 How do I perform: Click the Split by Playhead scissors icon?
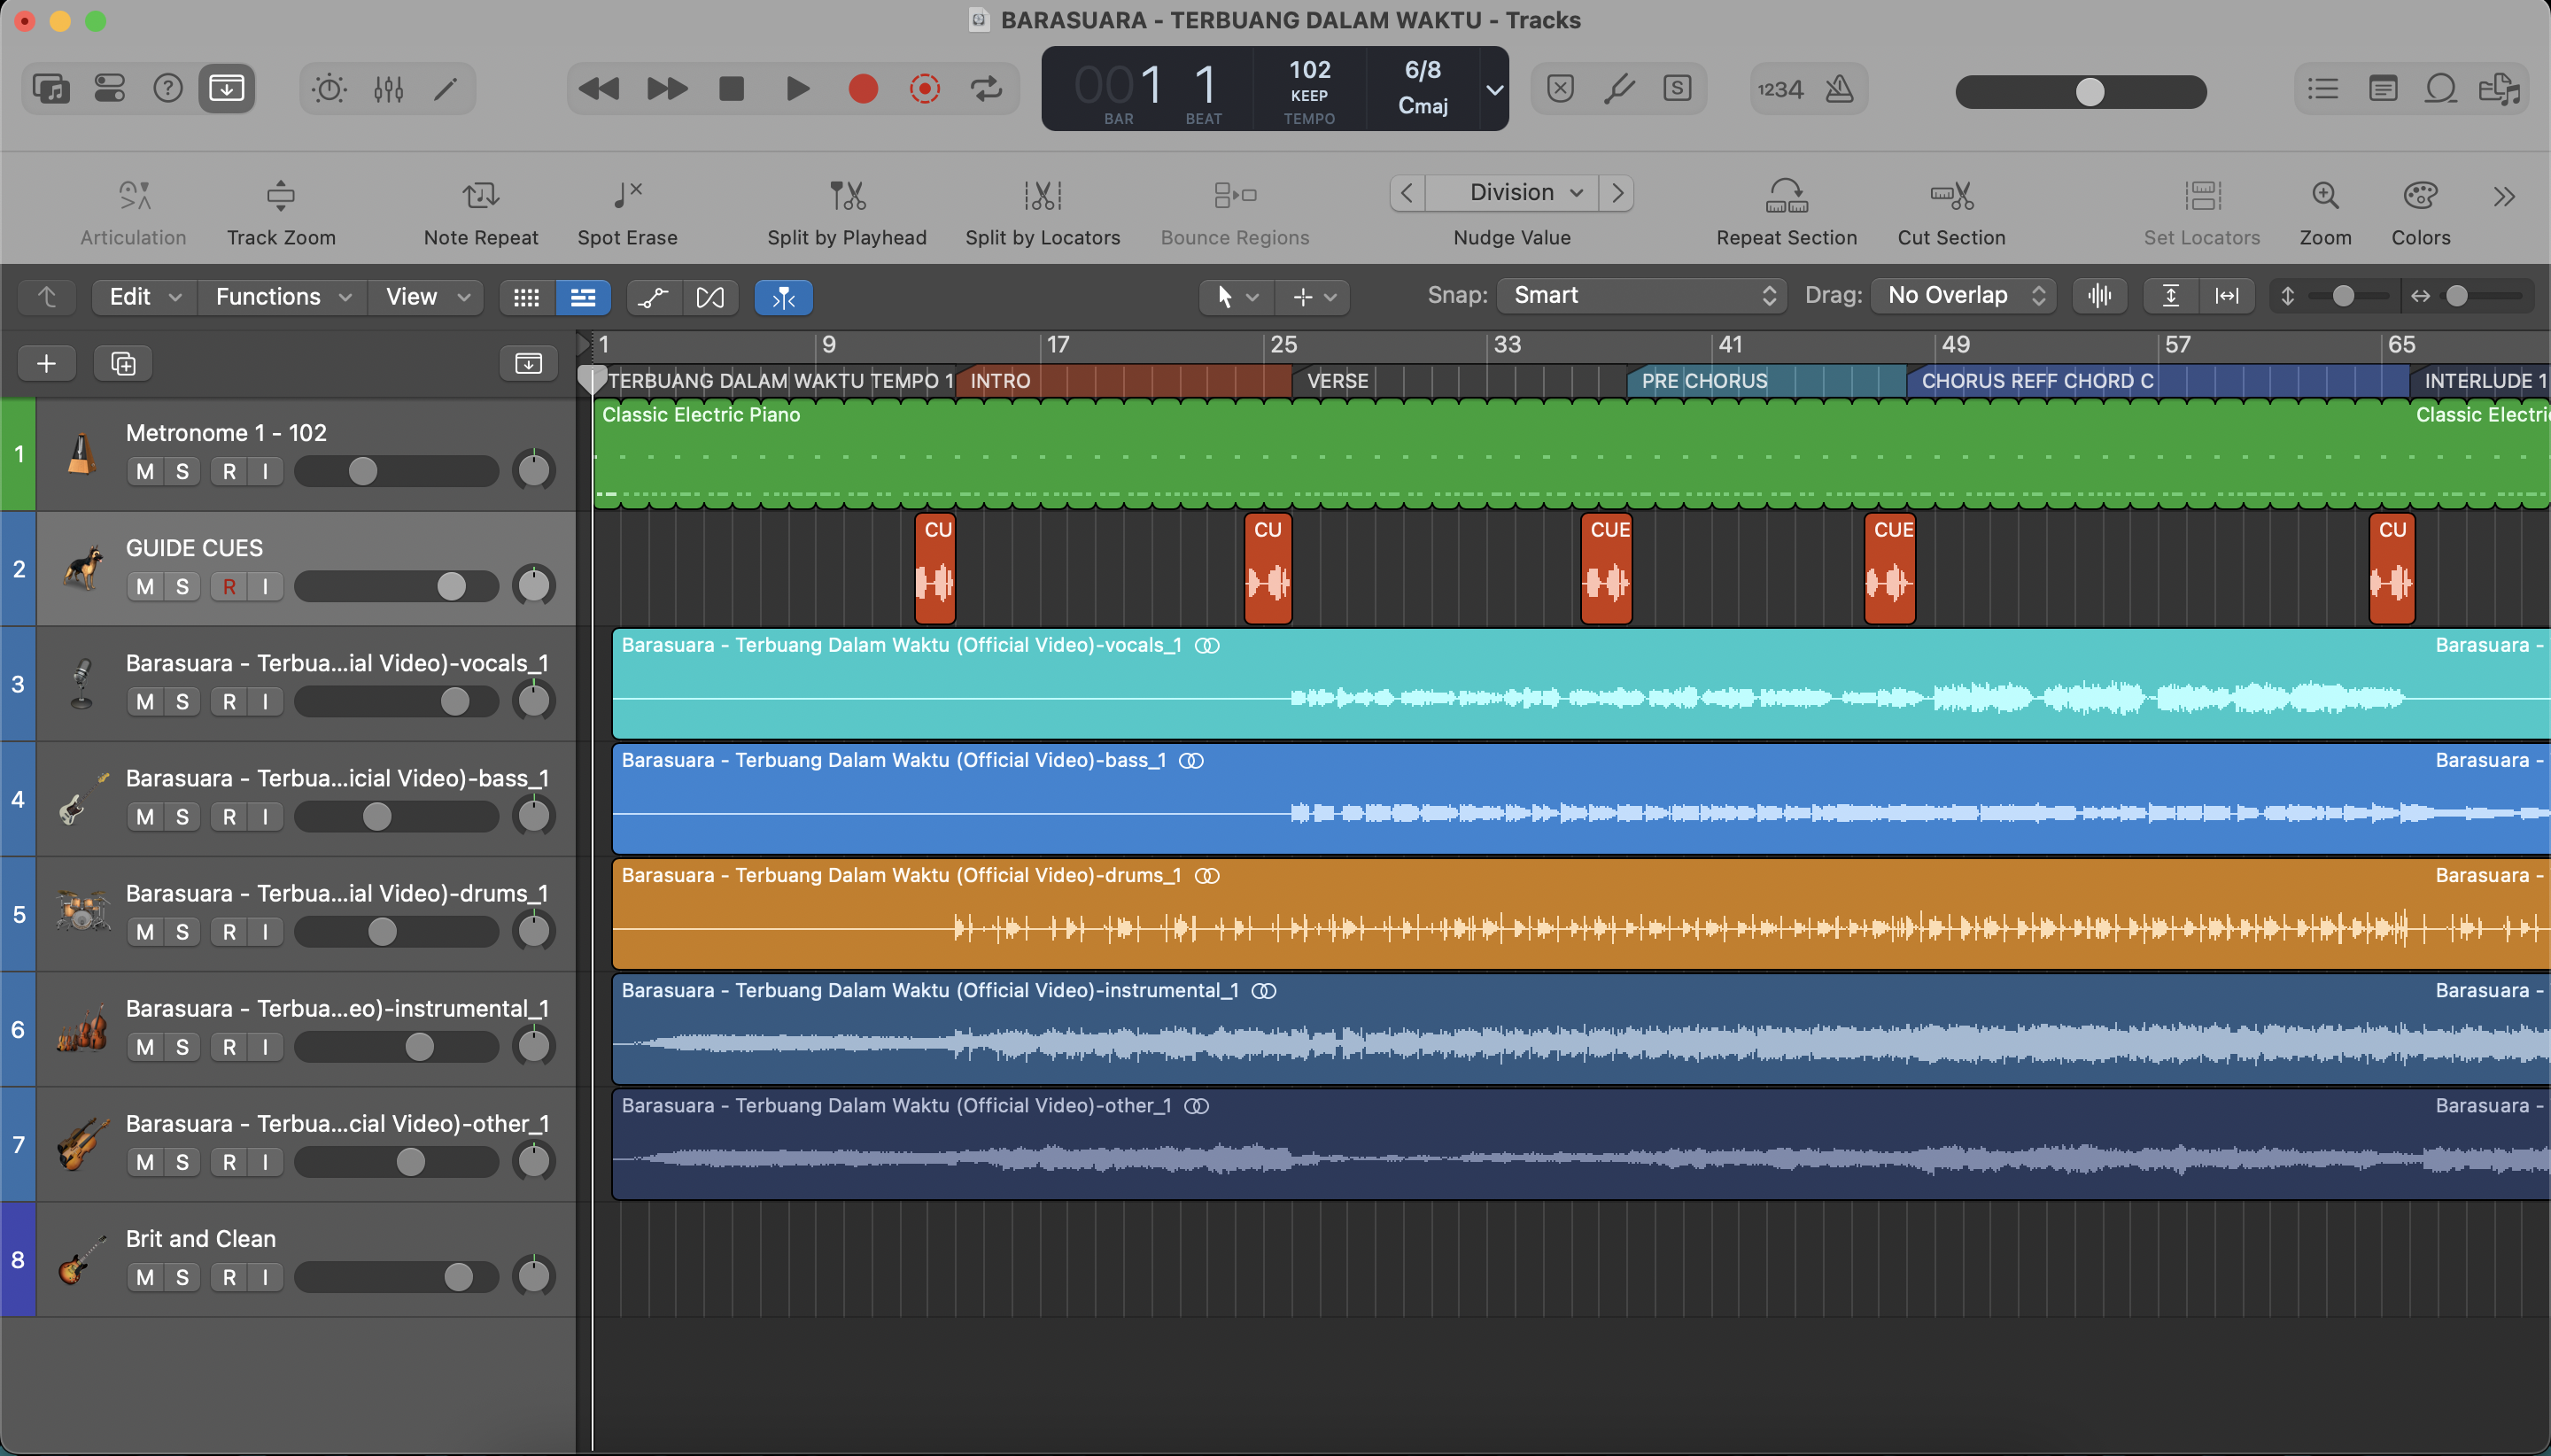tap(847, 195)
